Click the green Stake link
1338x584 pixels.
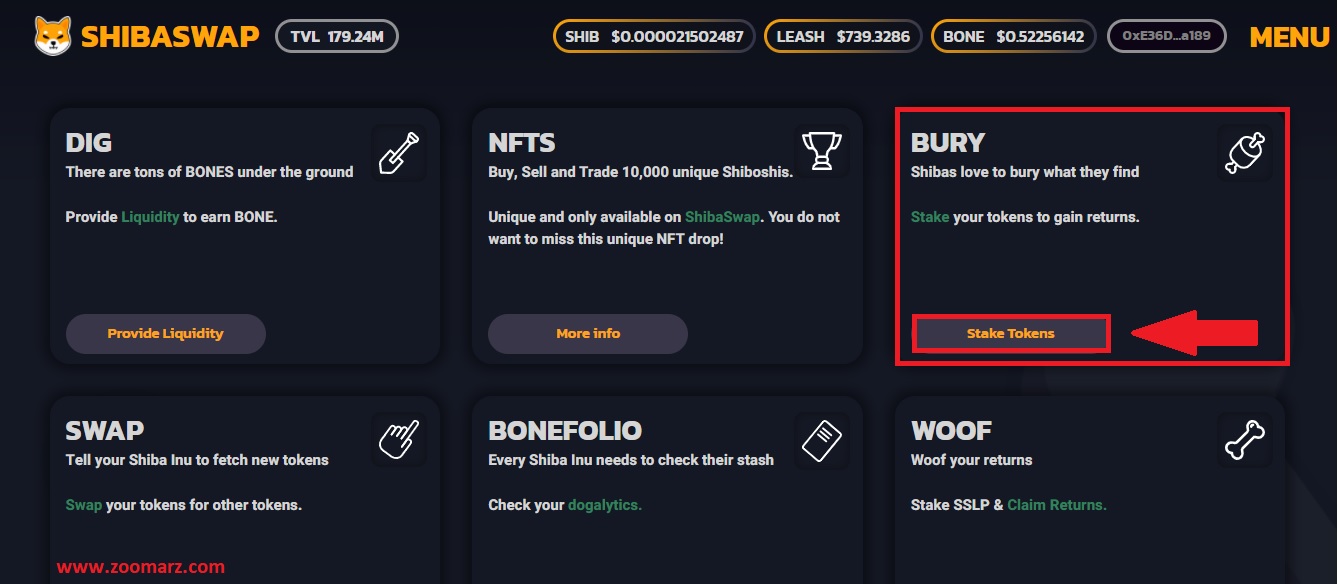tap(930, 216)
